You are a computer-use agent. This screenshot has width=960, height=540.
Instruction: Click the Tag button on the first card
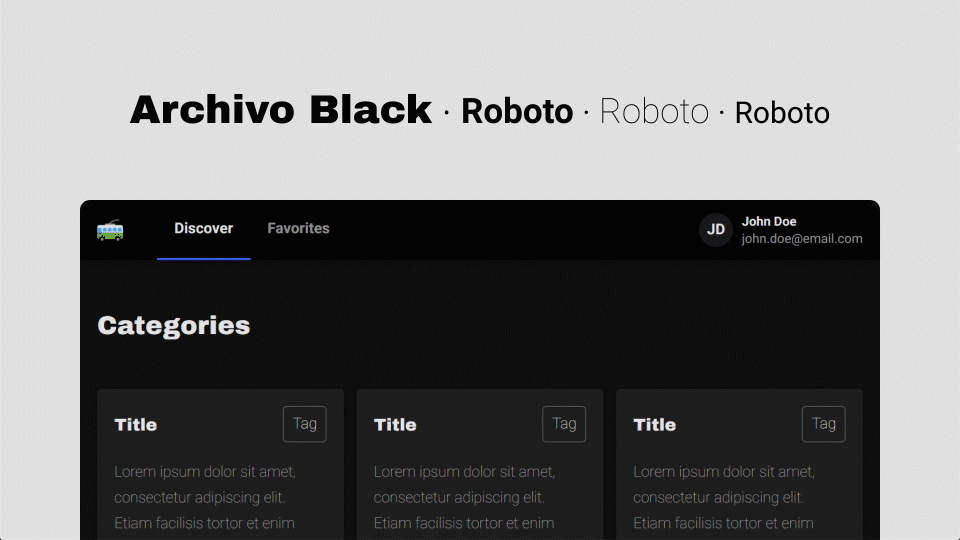point(304,424)
